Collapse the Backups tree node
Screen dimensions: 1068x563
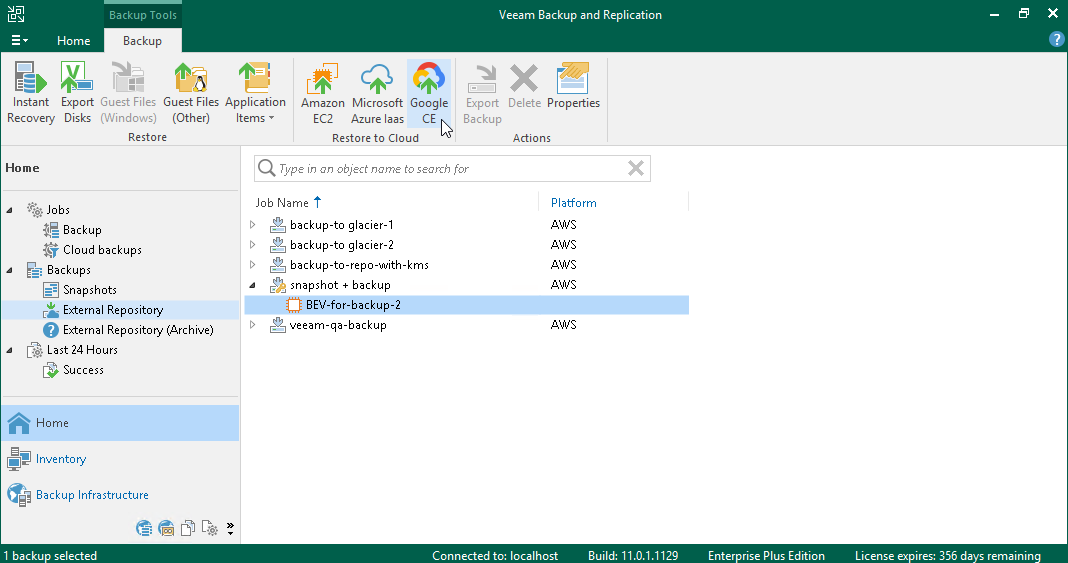tap(10, 270)
